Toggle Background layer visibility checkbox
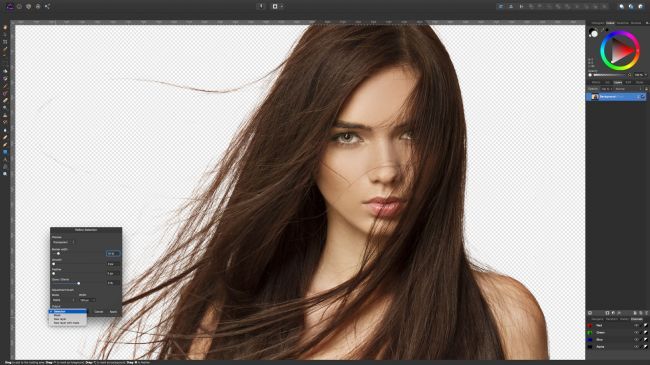This screenshot has width=650, height=365. pos(643,97)
